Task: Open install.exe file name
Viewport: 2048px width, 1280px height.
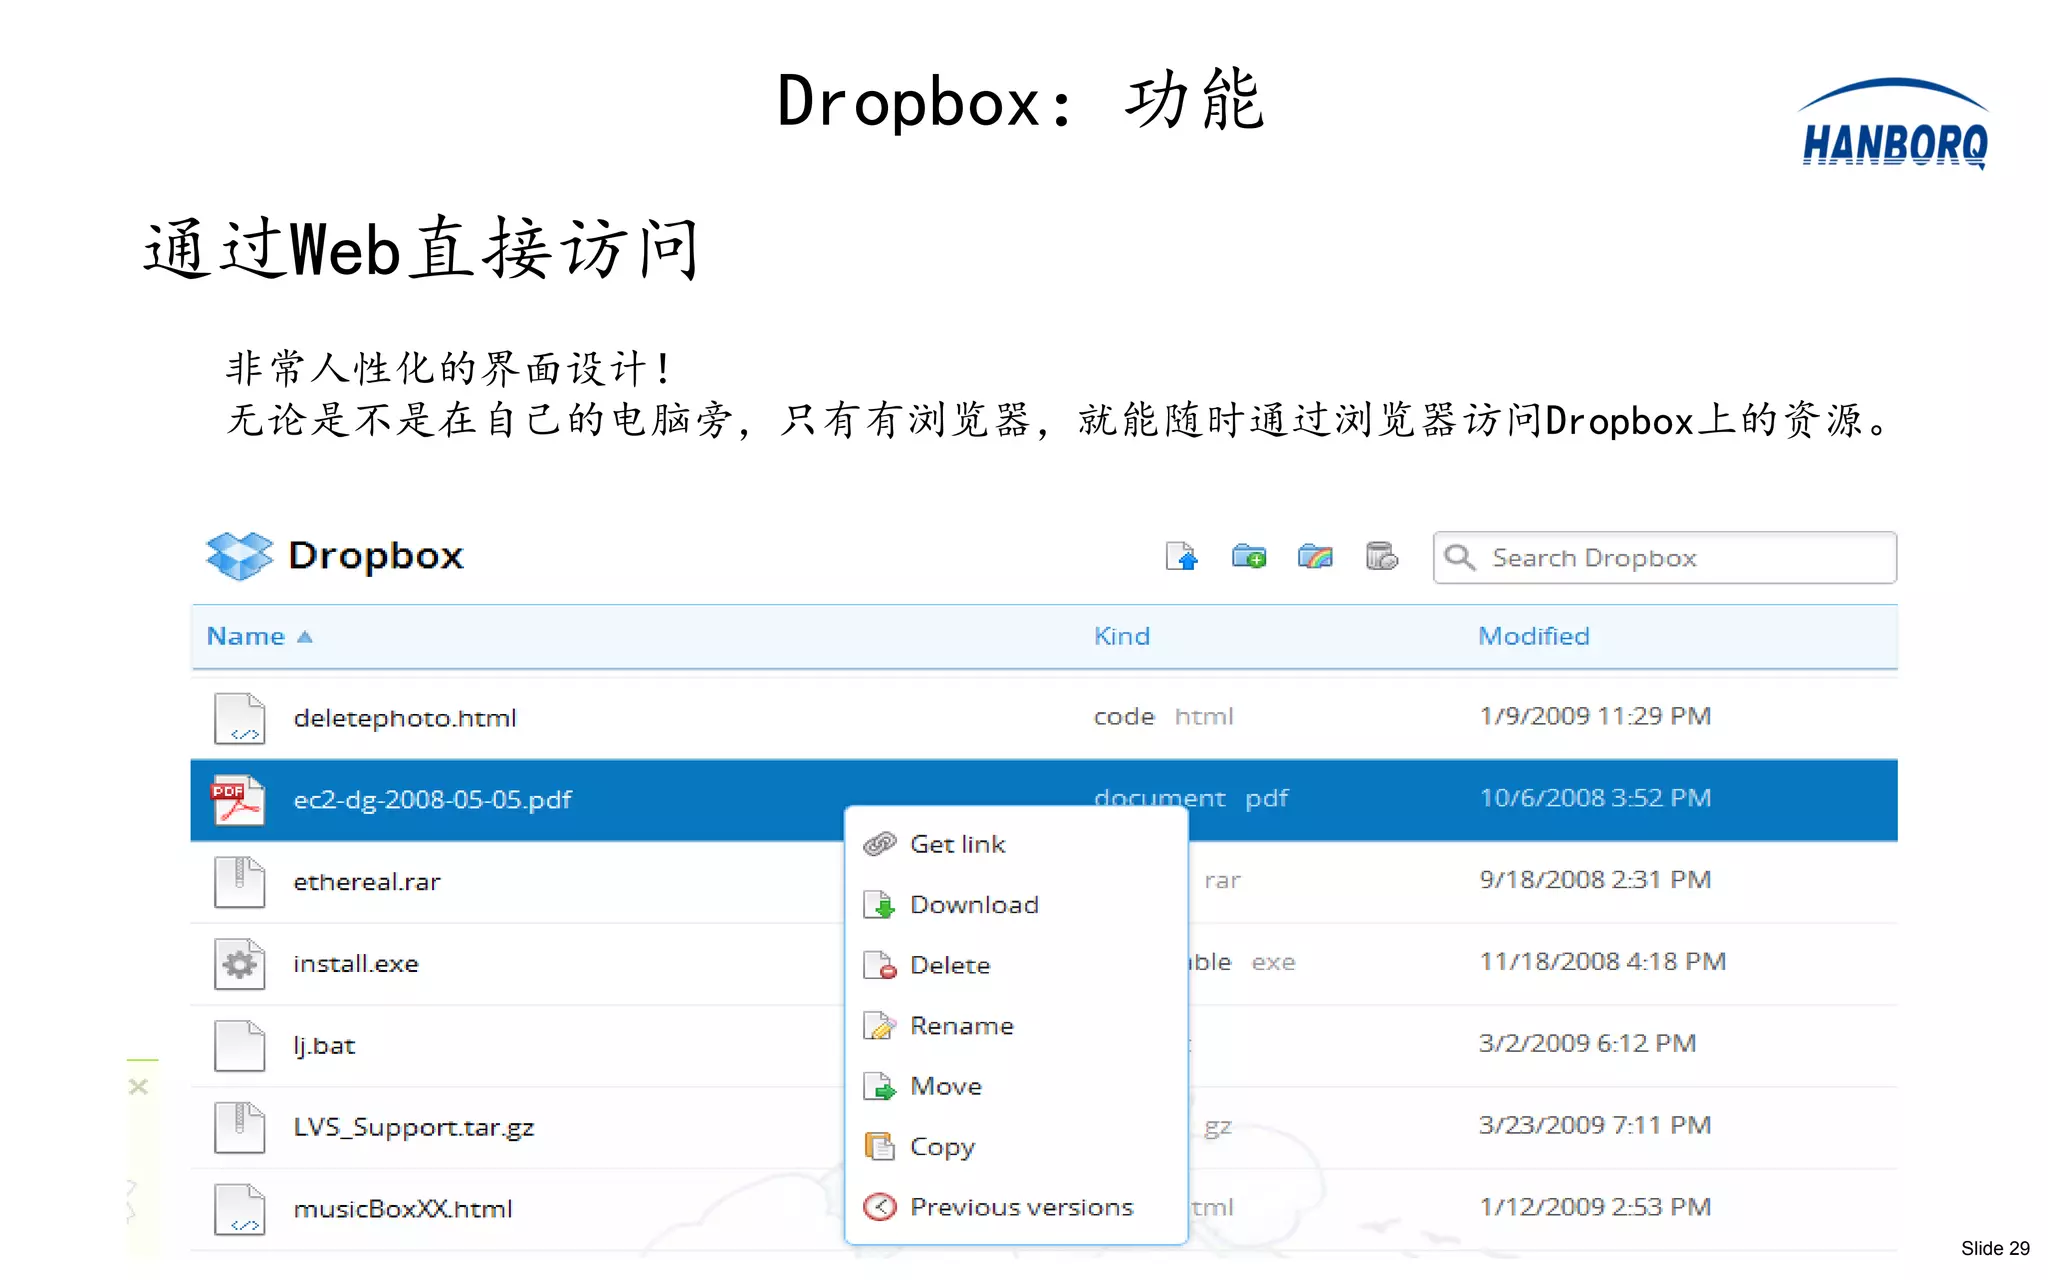Action: [x=356, y=964]
